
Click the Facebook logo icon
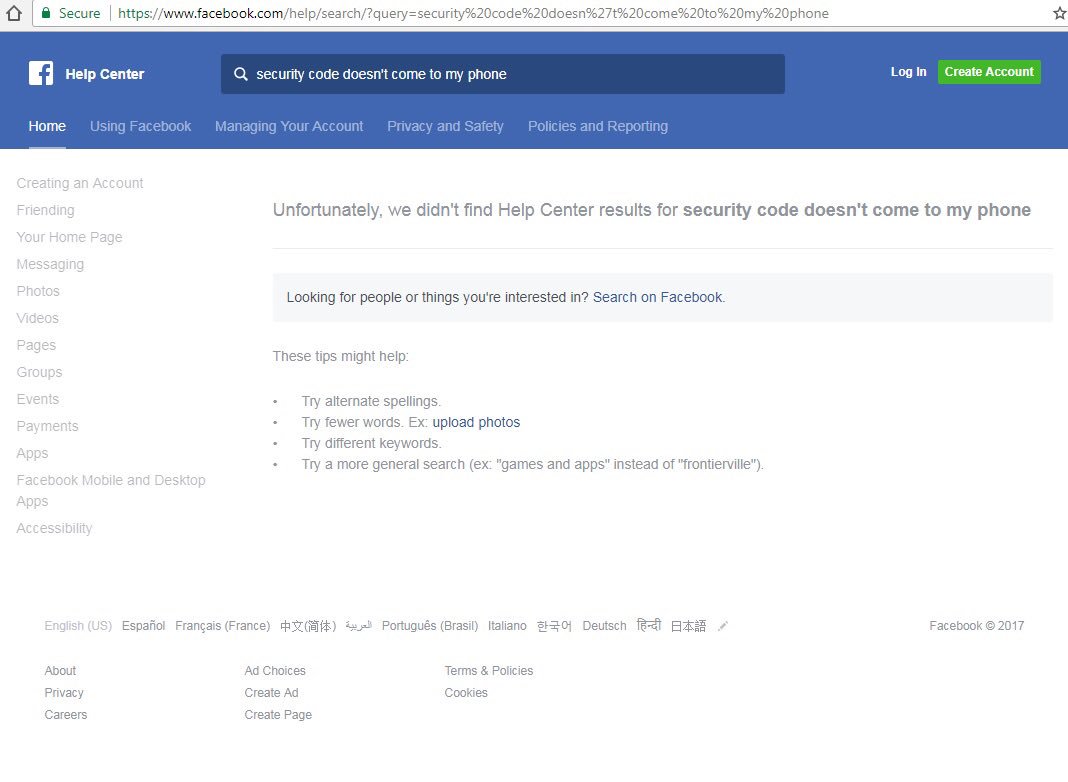(41, 73)
